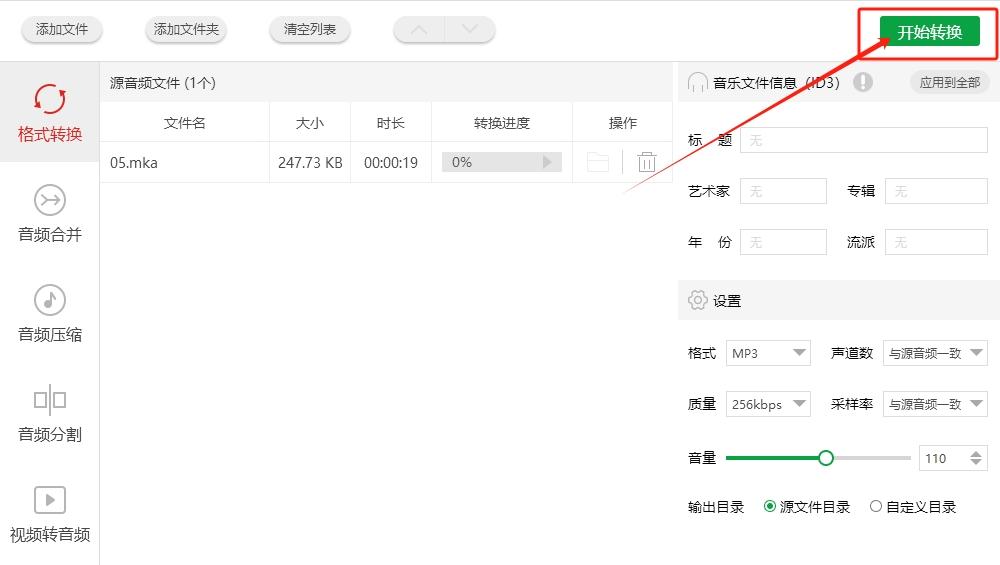
Task: Click the 00:00:19 duration cell
Action: [x=391, y=163]
